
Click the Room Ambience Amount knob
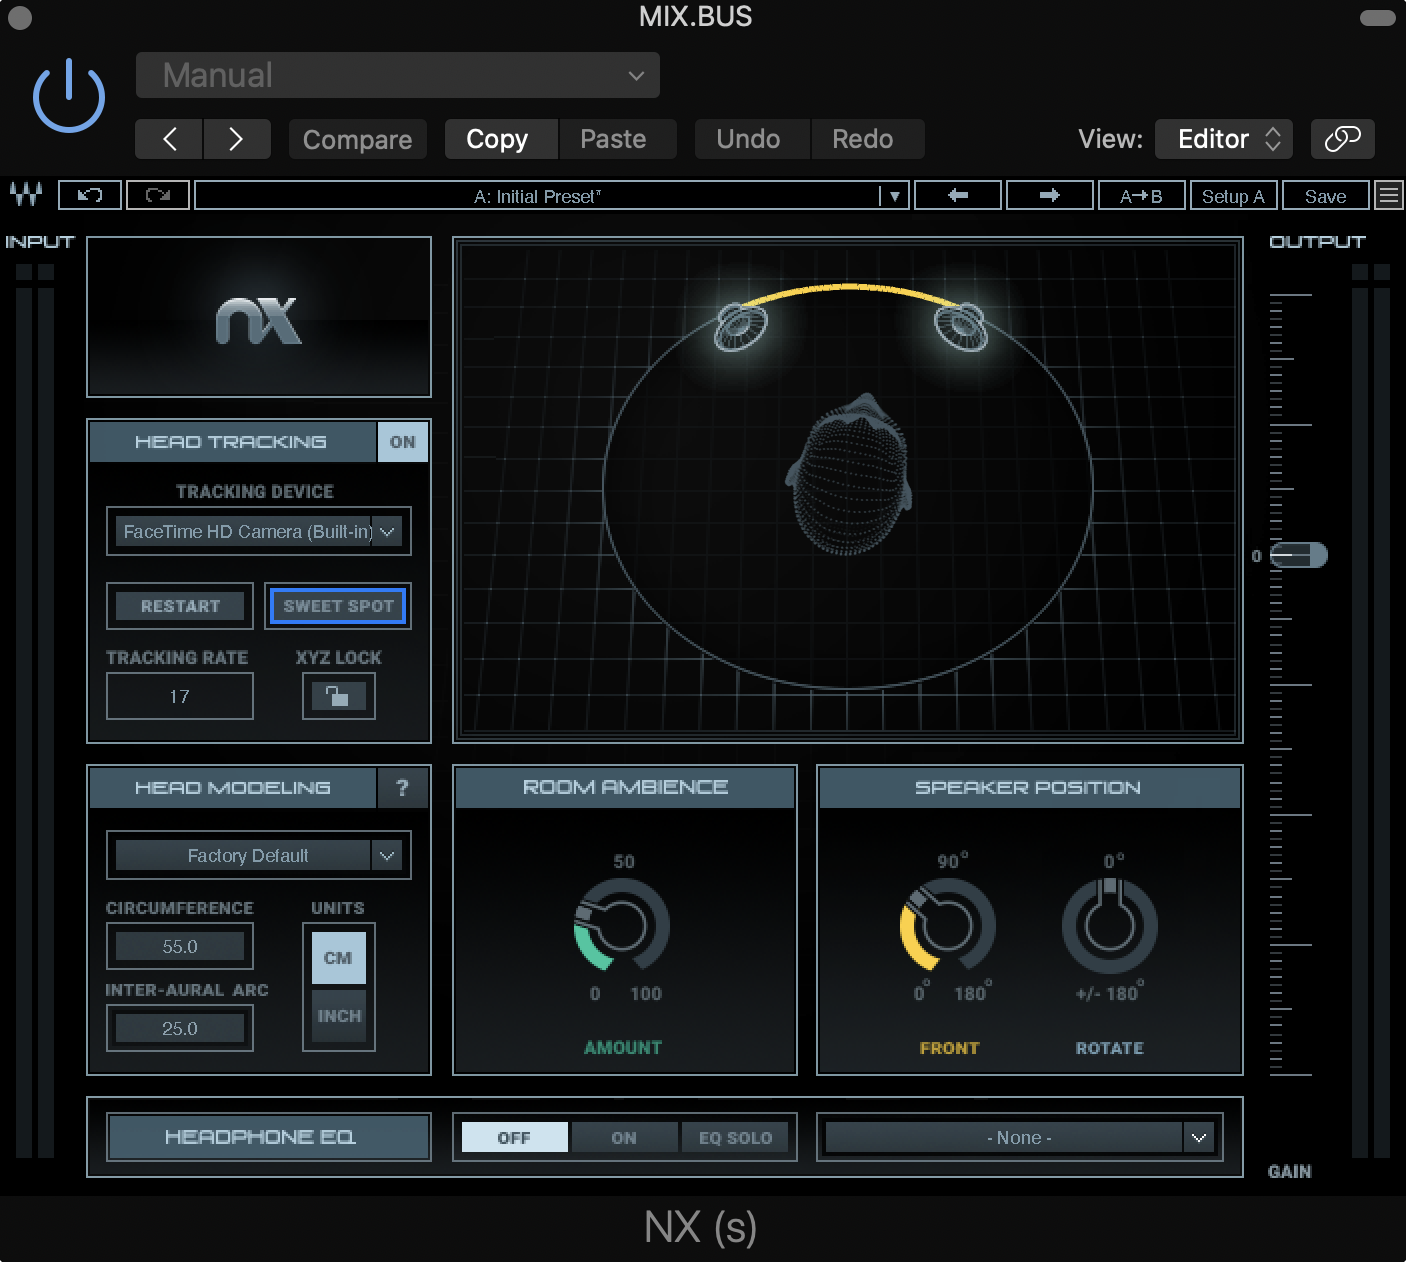622,926
